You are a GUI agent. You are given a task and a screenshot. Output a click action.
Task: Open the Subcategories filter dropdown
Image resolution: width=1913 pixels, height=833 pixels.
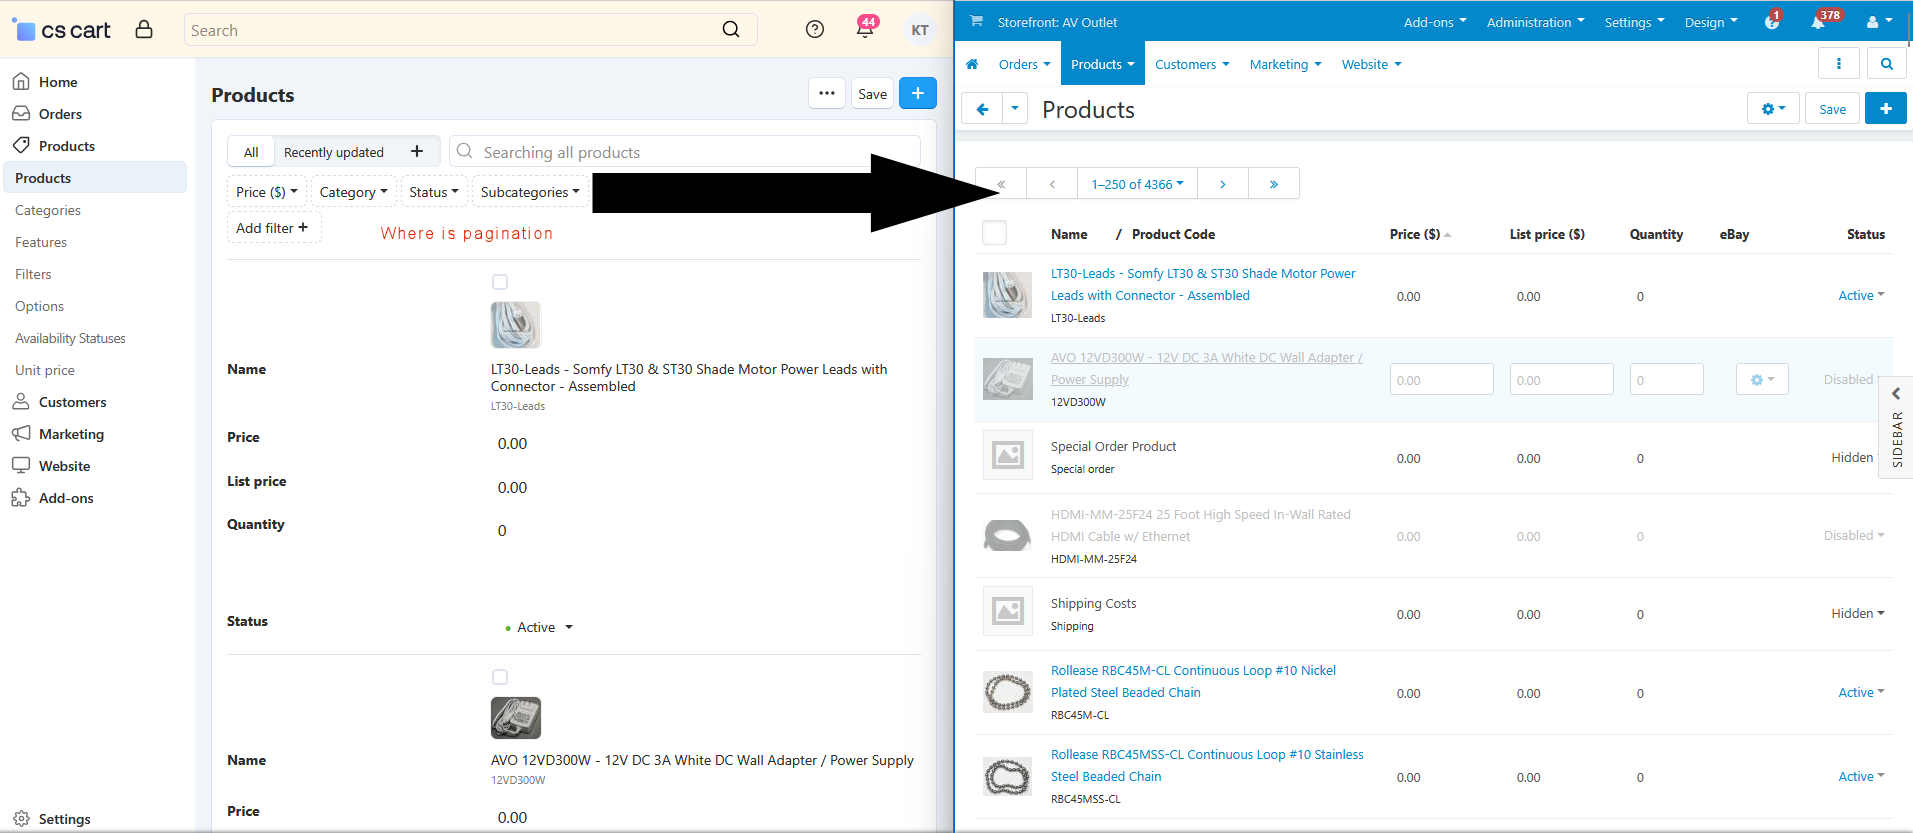coord(530,192)
